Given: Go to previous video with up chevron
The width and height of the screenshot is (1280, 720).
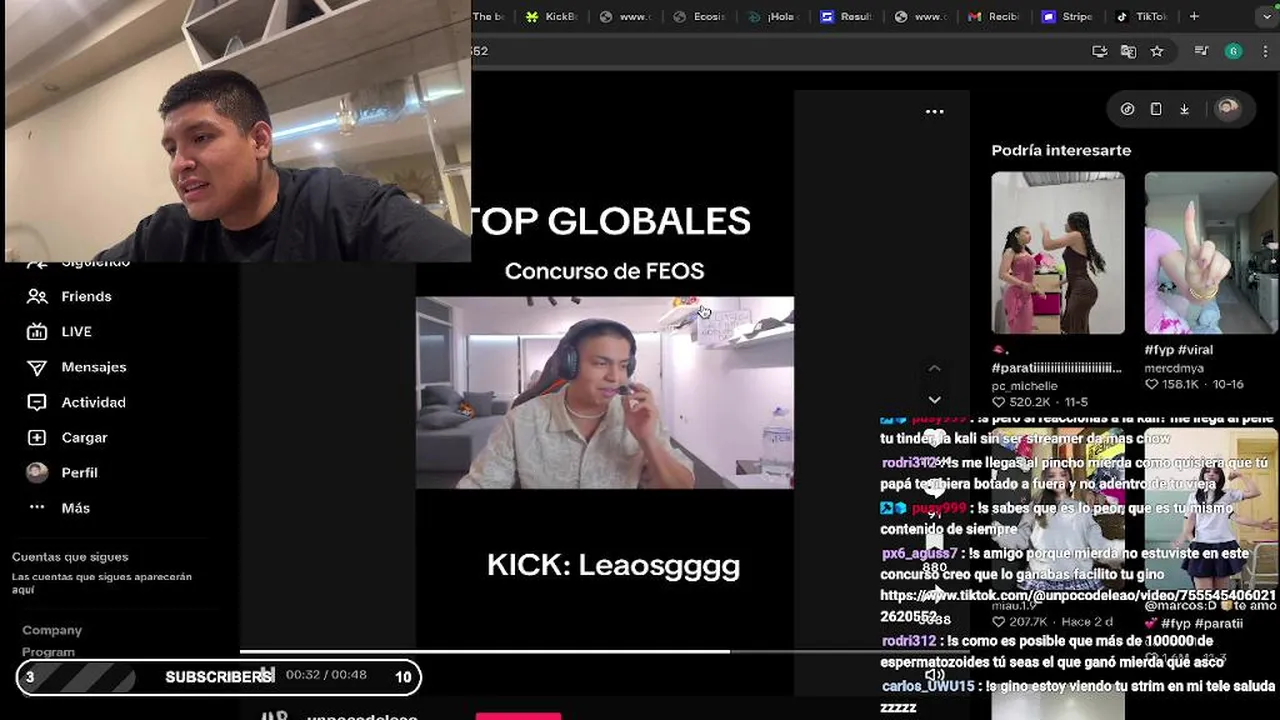Looking at the screenshot, I should pyautogui.click(x=934, y=369).
